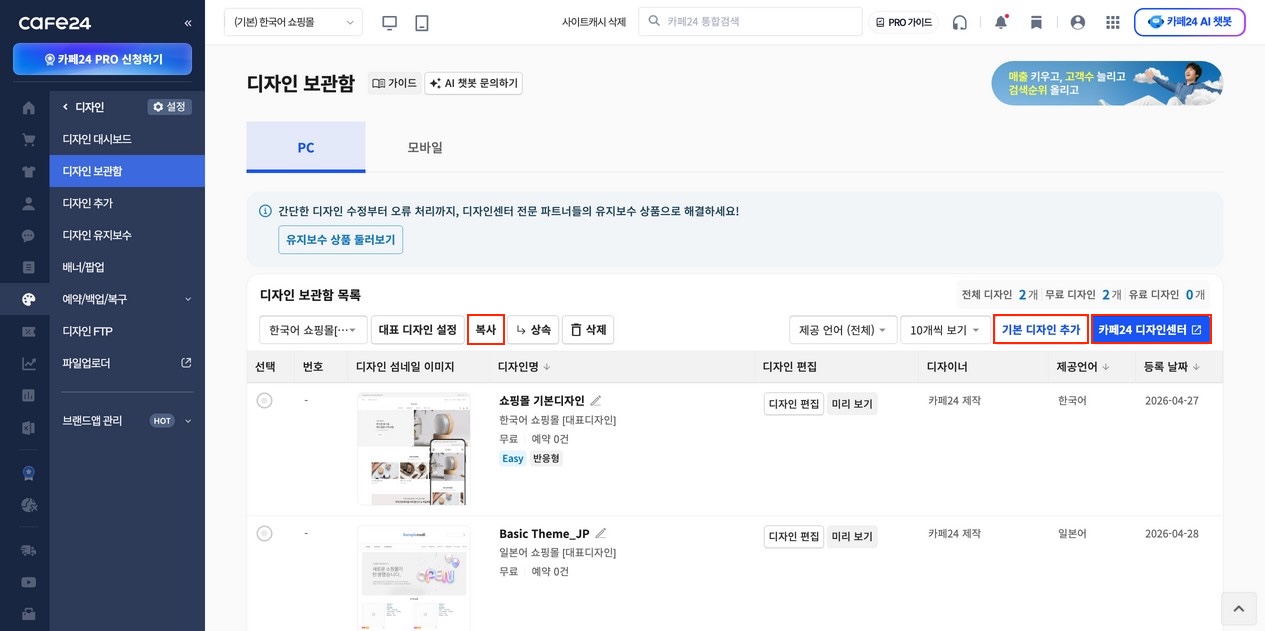The width and height of the screenshot is (1265, 631).
Task: Open the 카페24 AI 챗봇 button
Action: pyautogui.click(x=1190, y=22)
